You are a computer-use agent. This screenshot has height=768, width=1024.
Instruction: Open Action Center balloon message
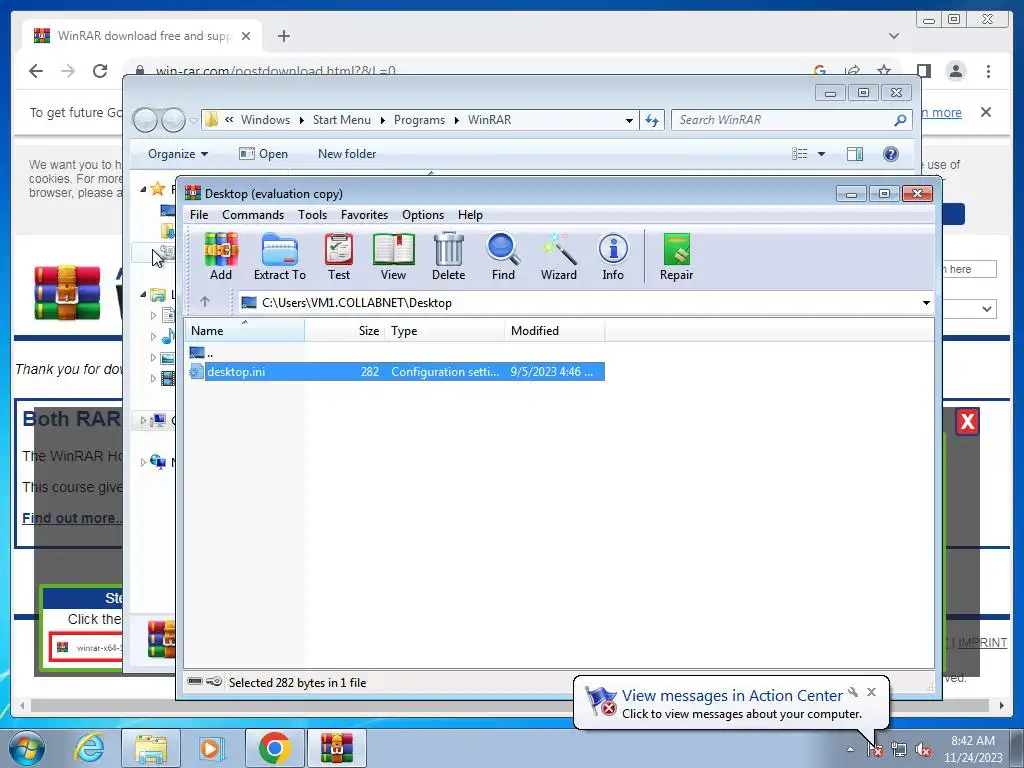[732, 696]
